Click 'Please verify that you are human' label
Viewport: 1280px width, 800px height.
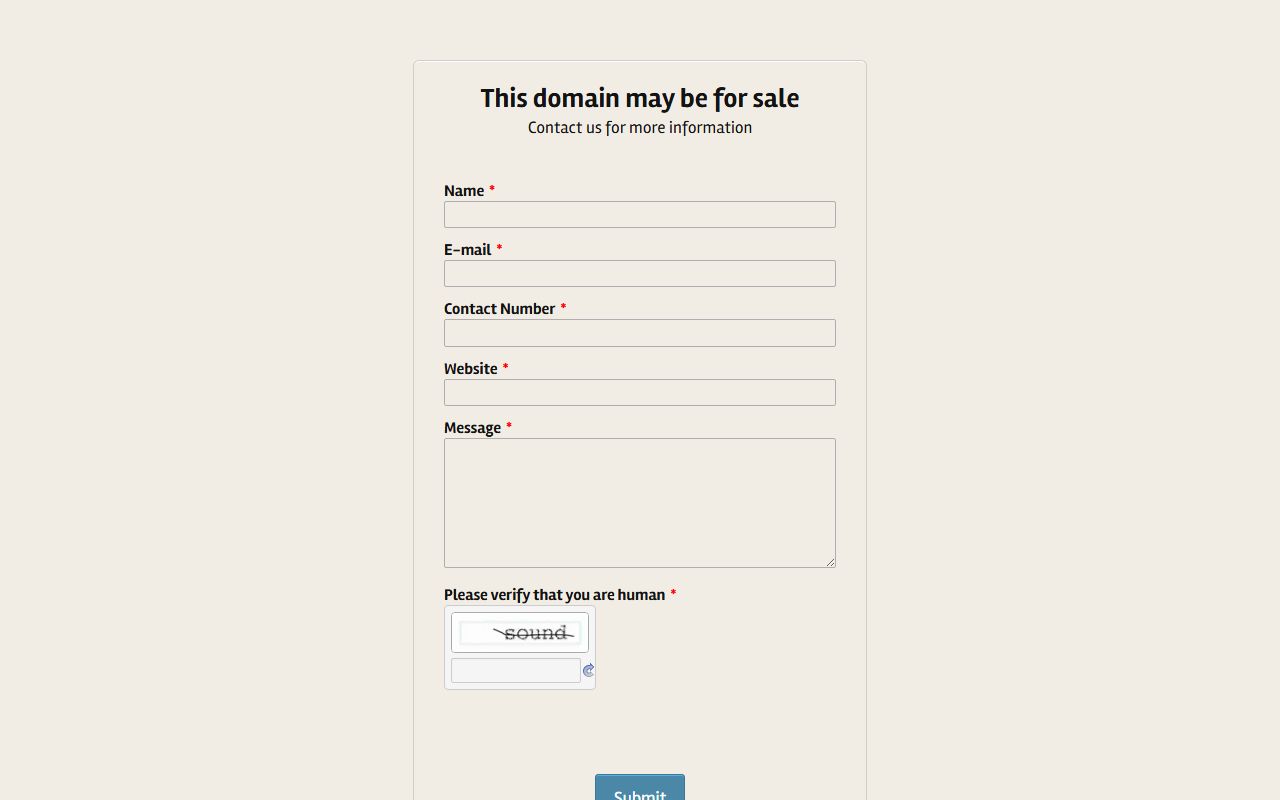(x=554, y=595)
